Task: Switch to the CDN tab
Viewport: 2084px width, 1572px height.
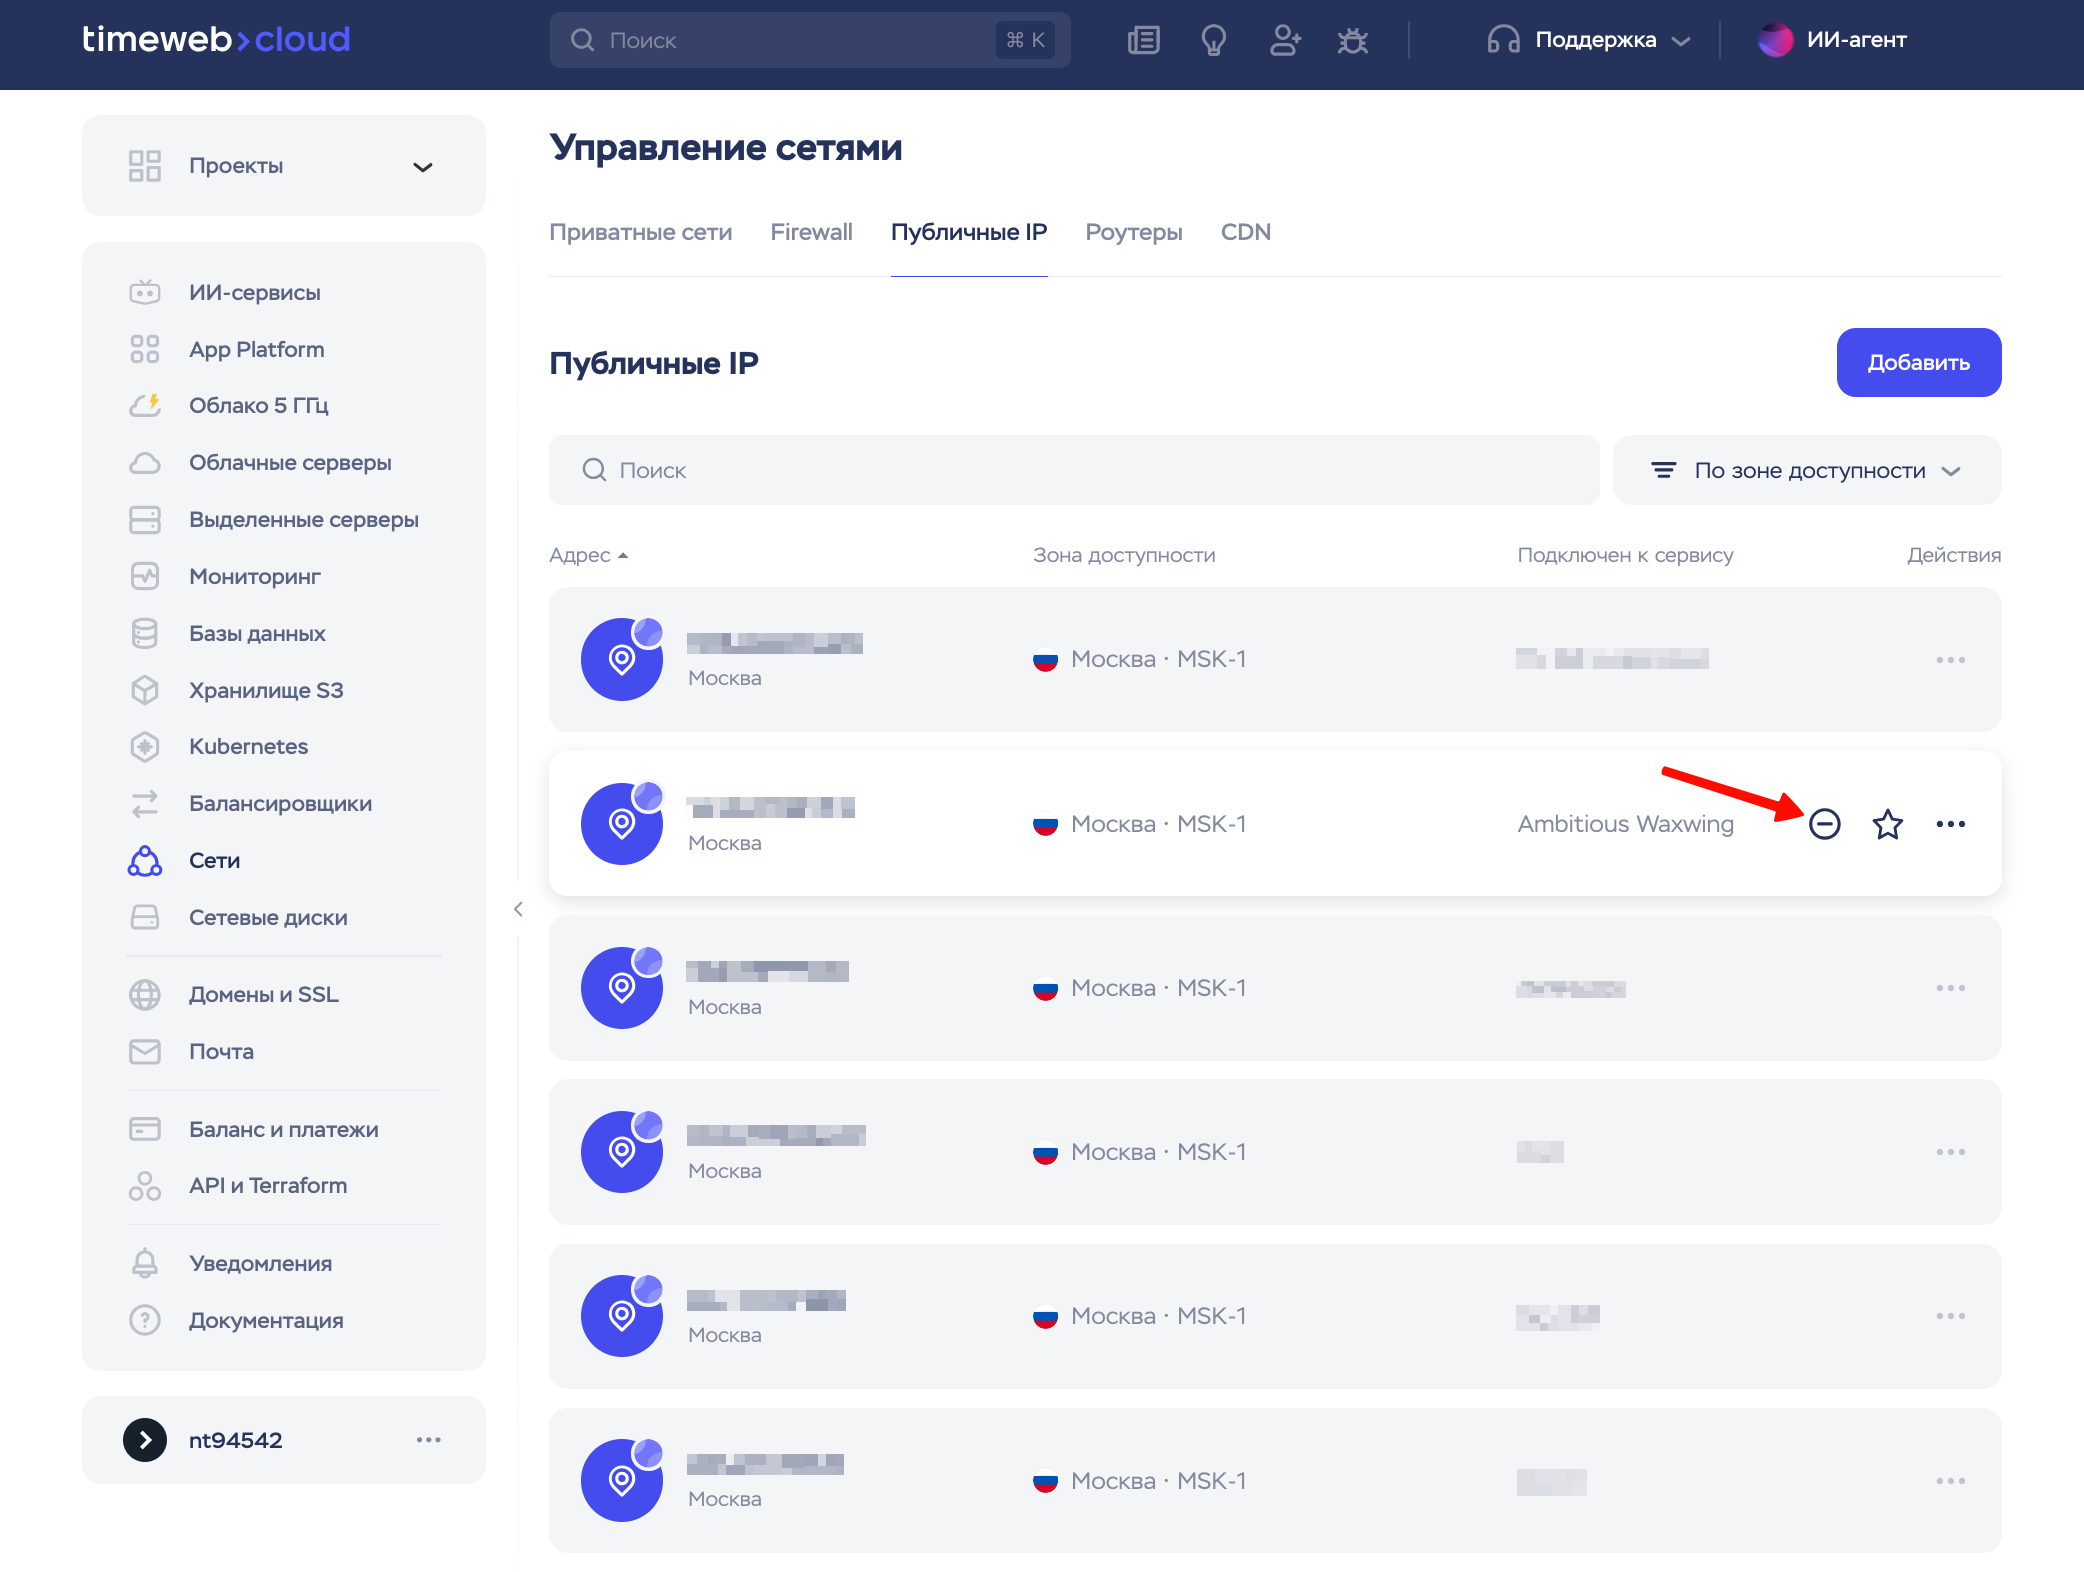Action: tap(1246, 232)
